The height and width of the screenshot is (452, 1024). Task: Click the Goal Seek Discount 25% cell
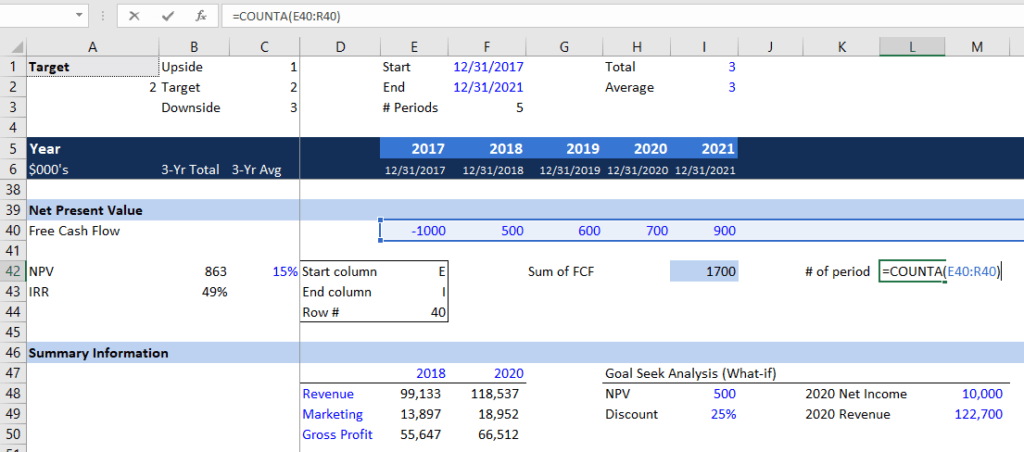tap(704, 414)
